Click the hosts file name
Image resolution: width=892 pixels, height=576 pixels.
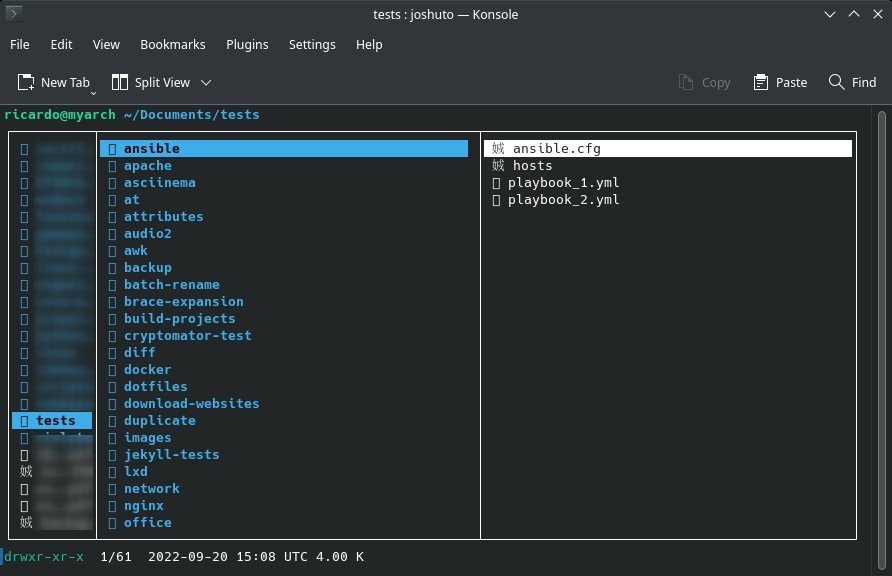click(x=533, y=165)
